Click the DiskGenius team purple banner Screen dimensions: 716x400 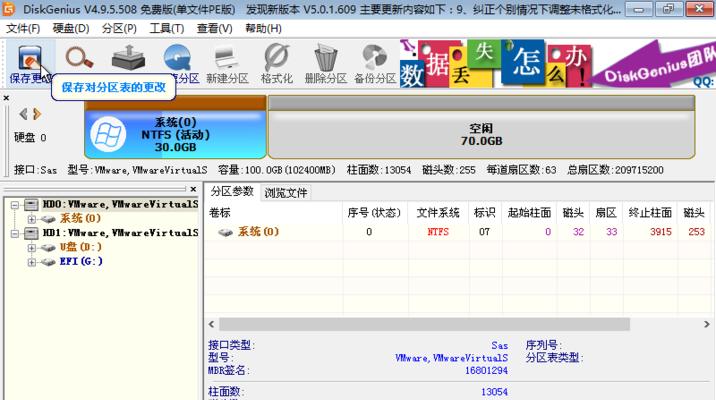pos(654,64)
